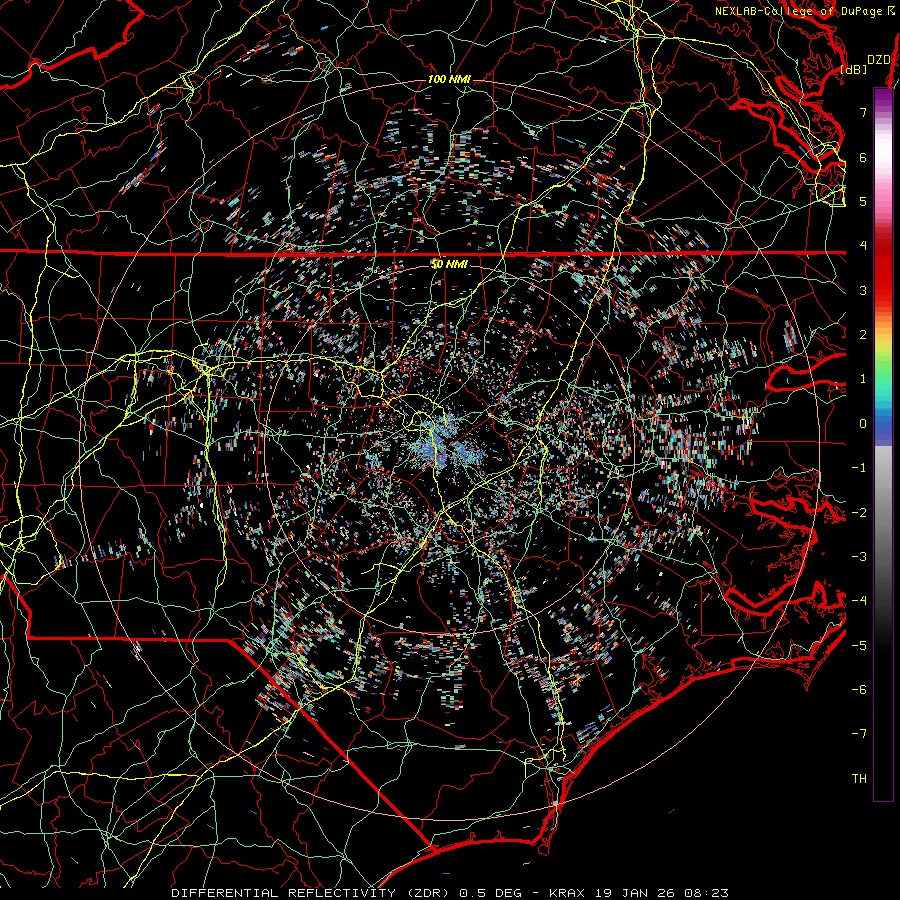The height and width of the screenshot is (900, 900).
Task: Select the 2 dB scale tick label
Action: (863, 335)
